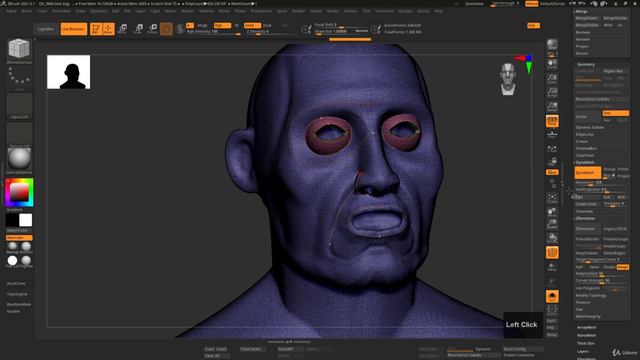Click the Actual size icon

coord(552,92)
